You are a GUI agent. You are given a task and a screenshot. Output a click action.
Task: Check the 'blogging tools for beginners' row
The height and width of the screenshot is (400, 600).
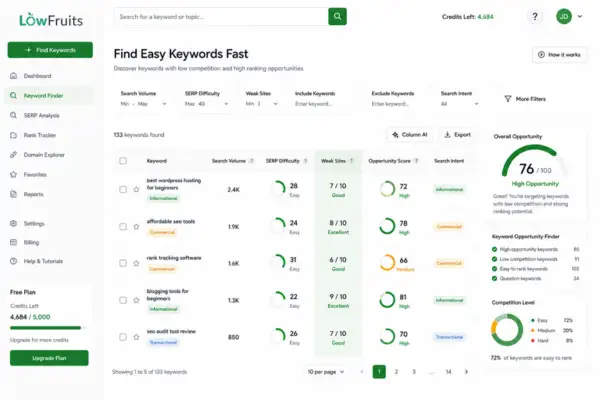click(123, 300)
